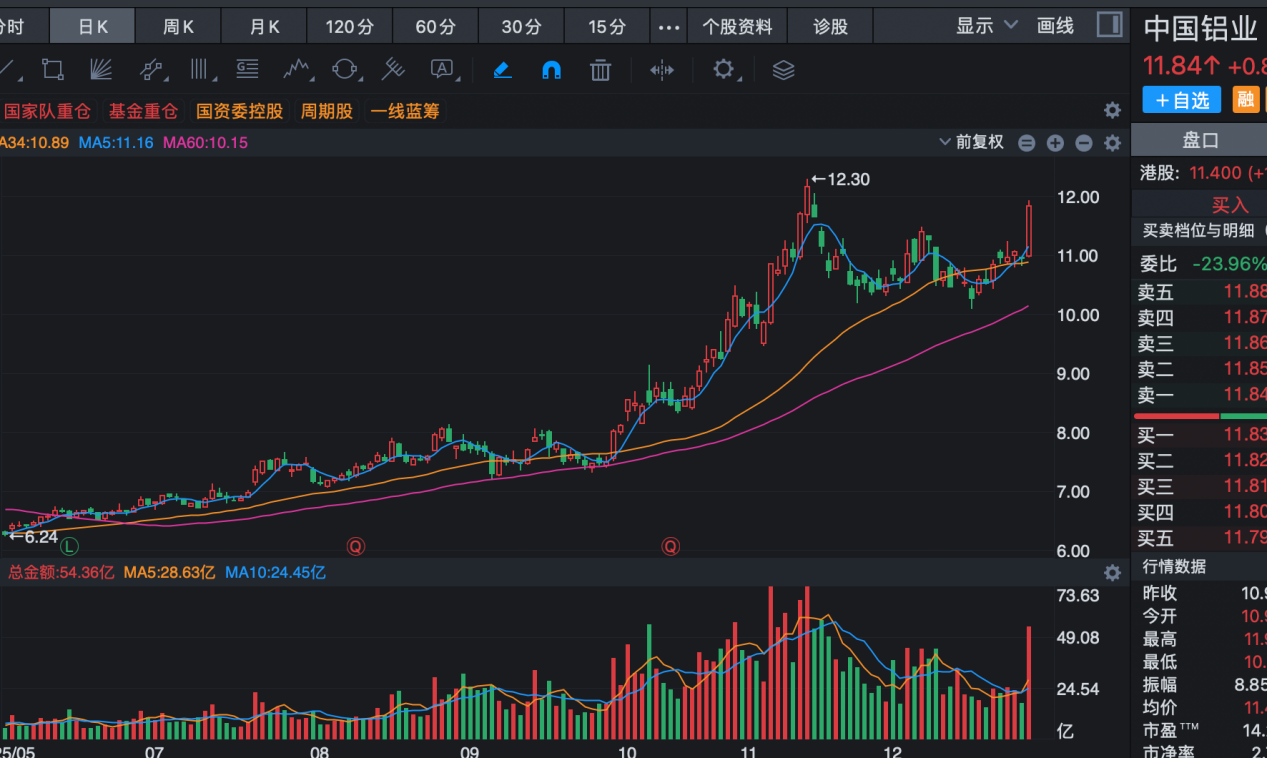This screenshot has width=1267, height=758.
Task: Expand the 显示 display dropdown
Action: [x=986, y=26]
